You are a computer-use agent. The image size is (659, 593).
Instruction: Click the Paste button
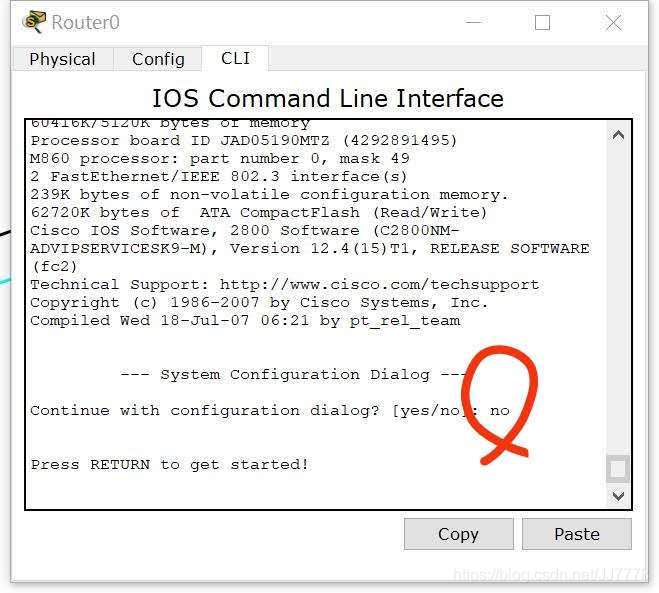click(577, 534)
